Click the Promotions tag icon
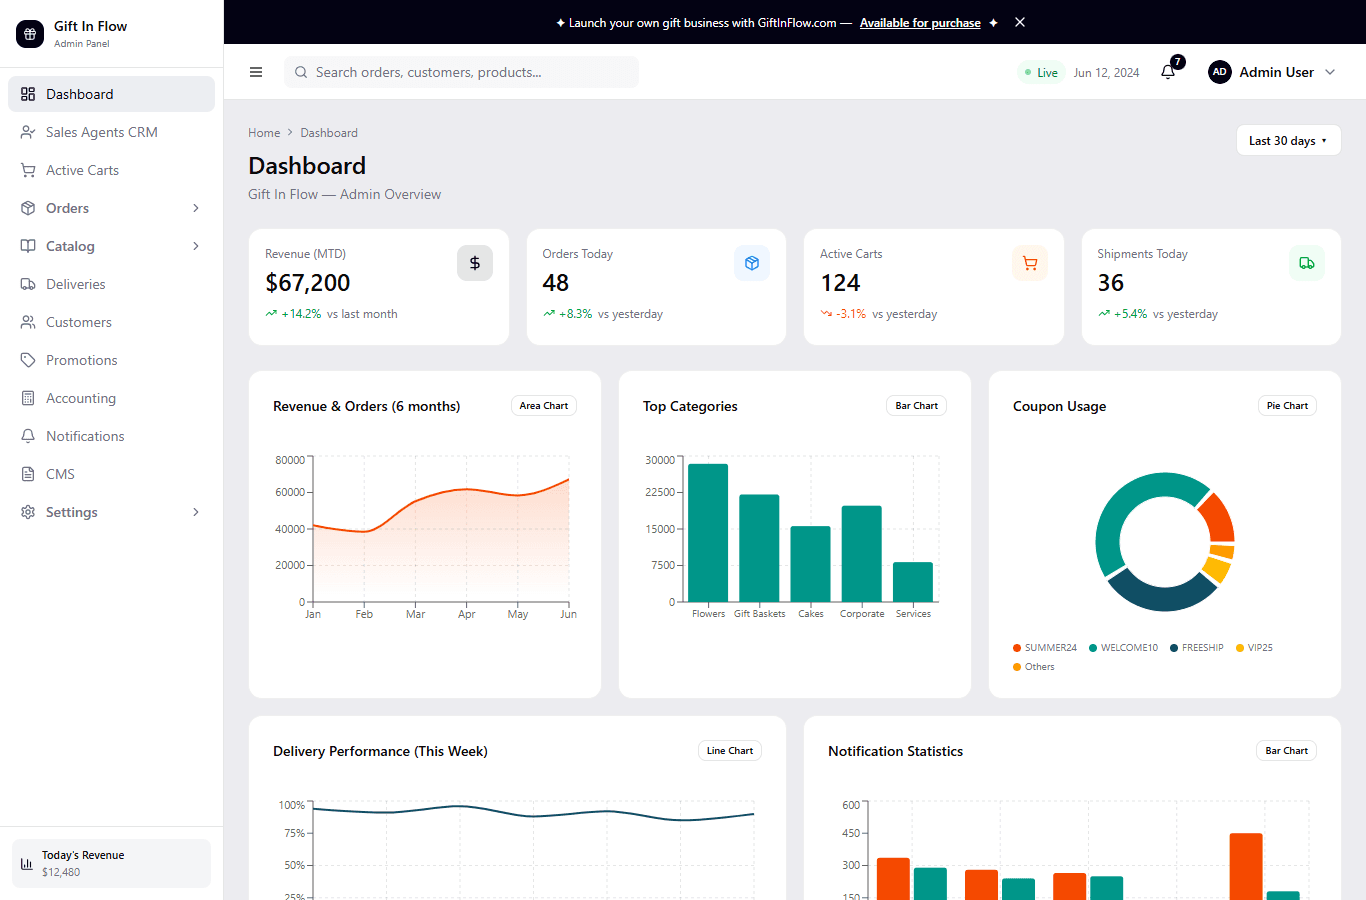The width and height of the screenshot is (1366, 900). [x=28, y=360]
